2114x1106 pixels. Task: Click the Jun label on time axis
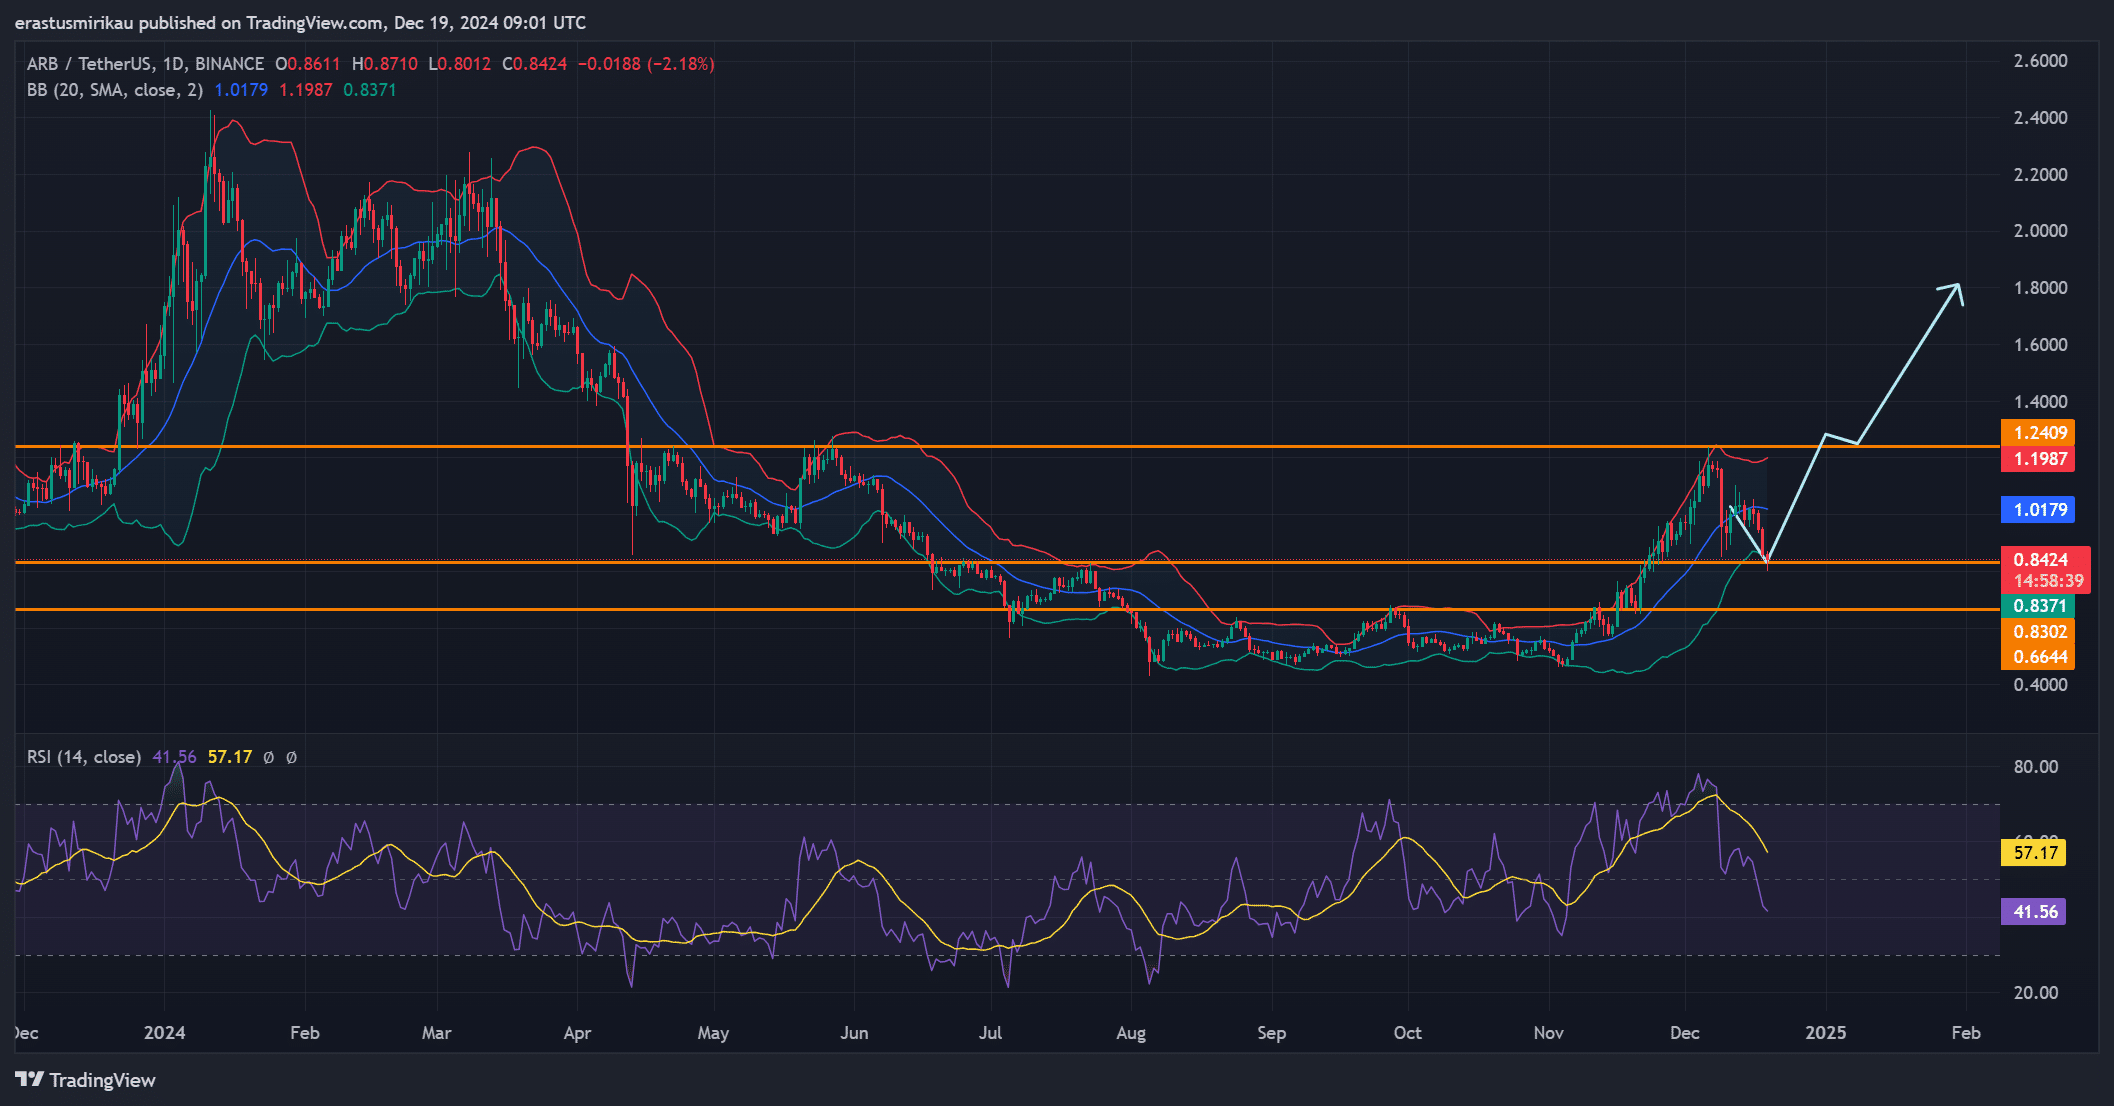click(x=854, y=1033)
